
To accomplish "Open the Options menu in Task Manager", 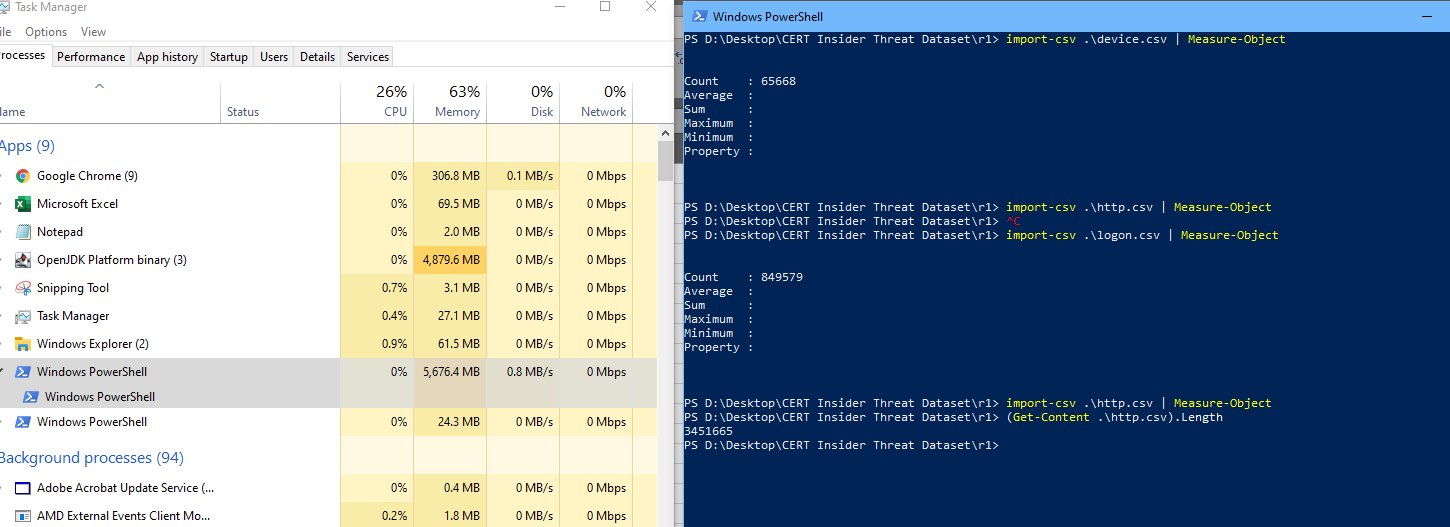I will coord(46,32).
